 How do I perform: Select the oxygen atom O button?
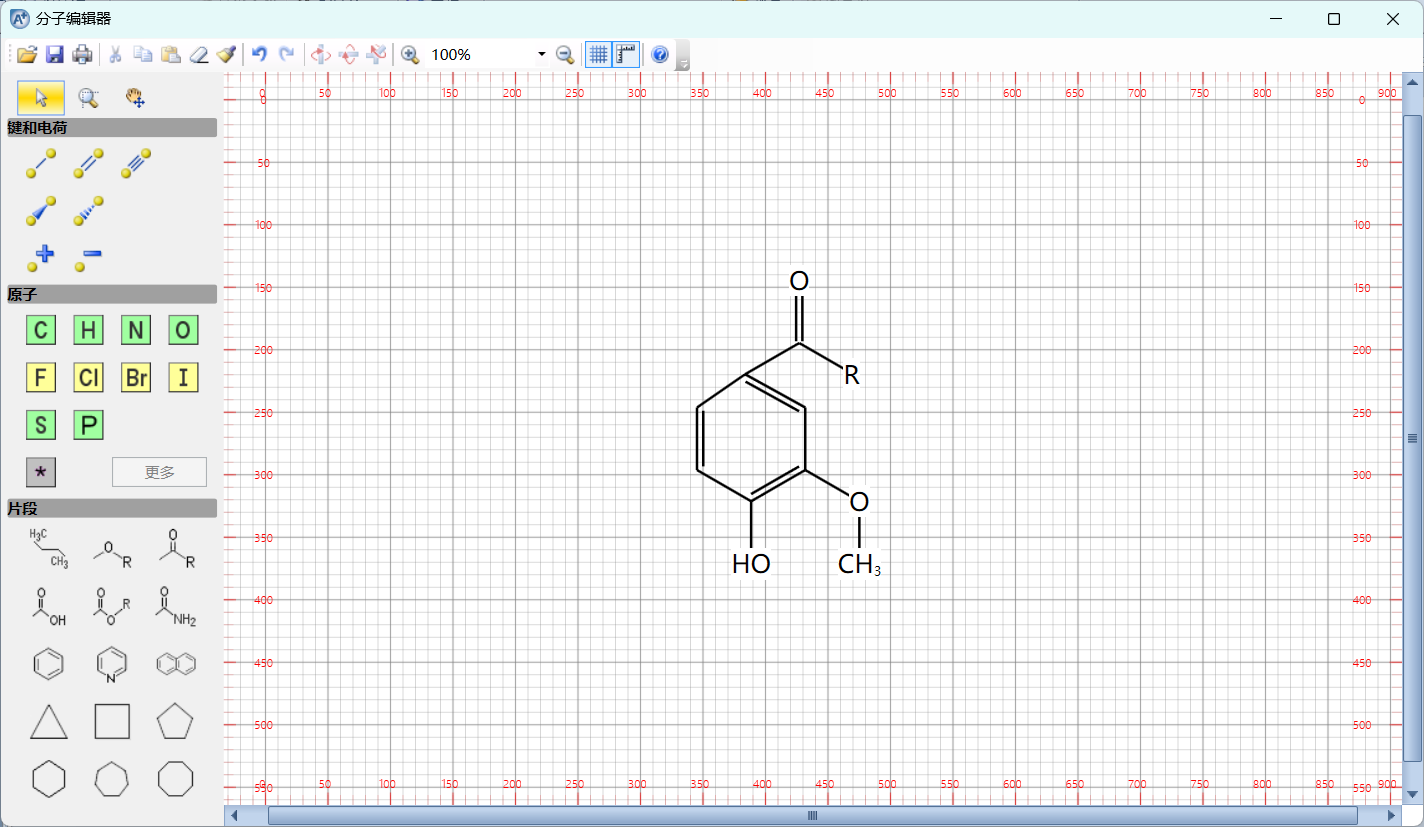pos(183,330)
